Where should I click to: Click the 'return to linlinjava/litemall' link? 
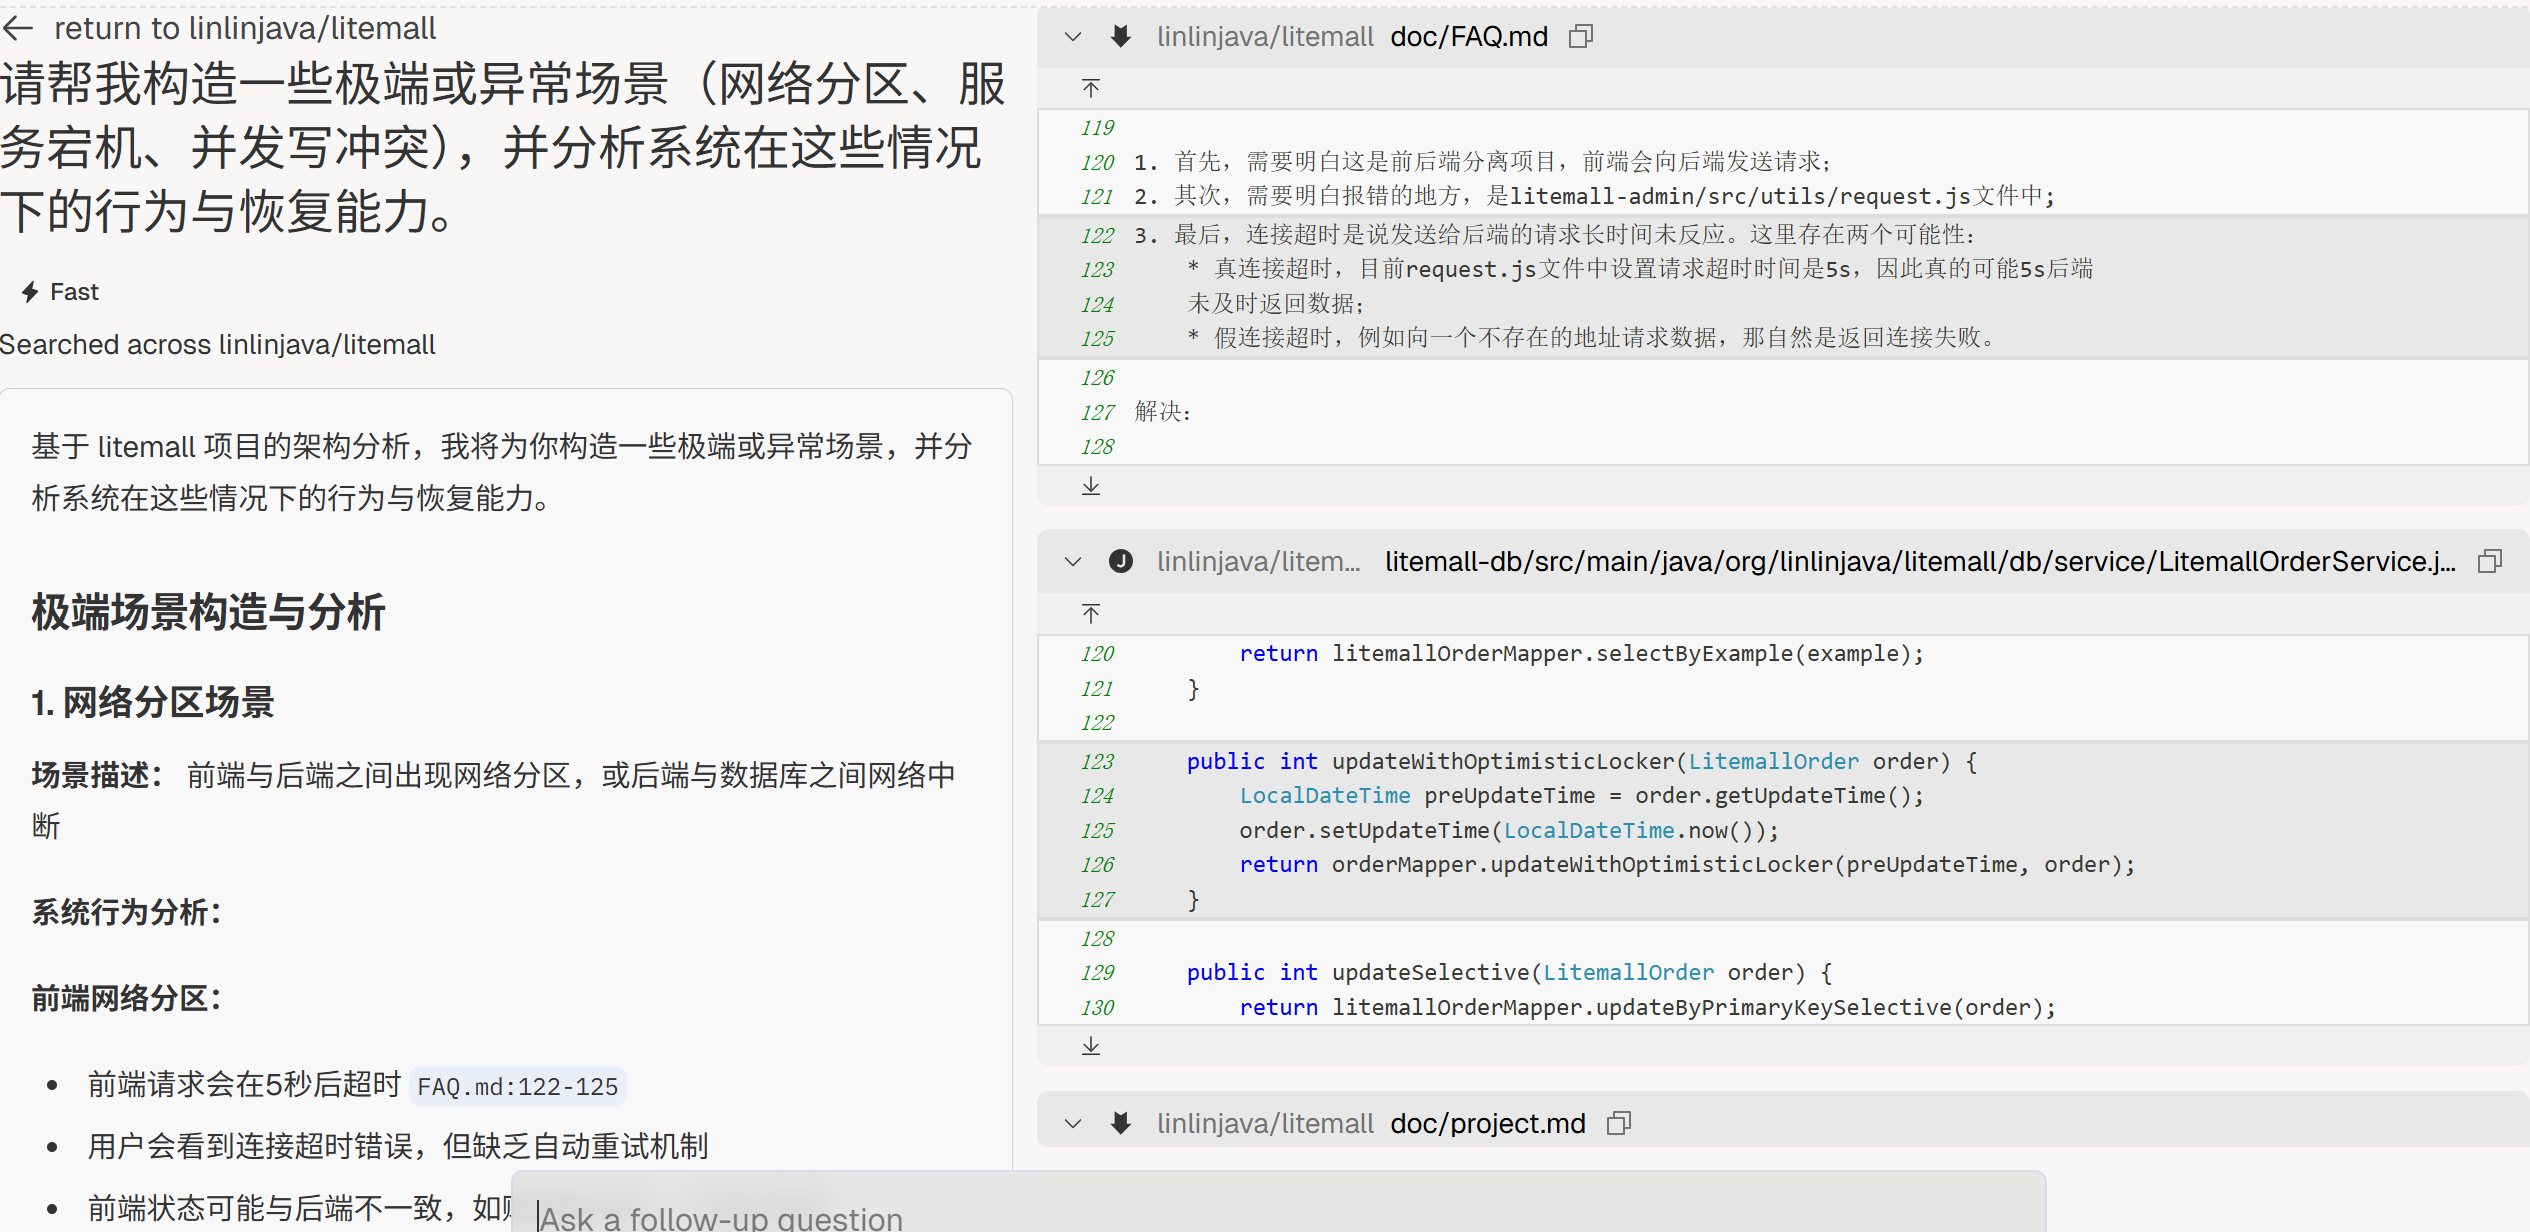[x=244, y=28]
